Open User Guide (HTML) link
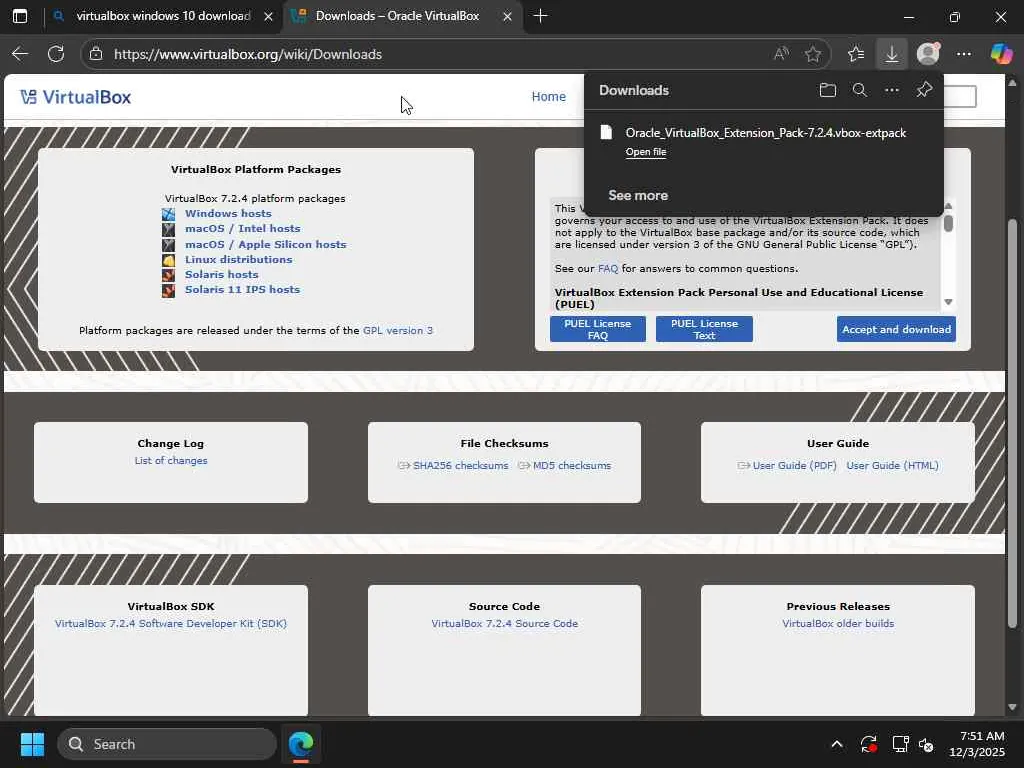Viewport: 1024px width, 768px height. pyautogui.click(x=892, y=466)
